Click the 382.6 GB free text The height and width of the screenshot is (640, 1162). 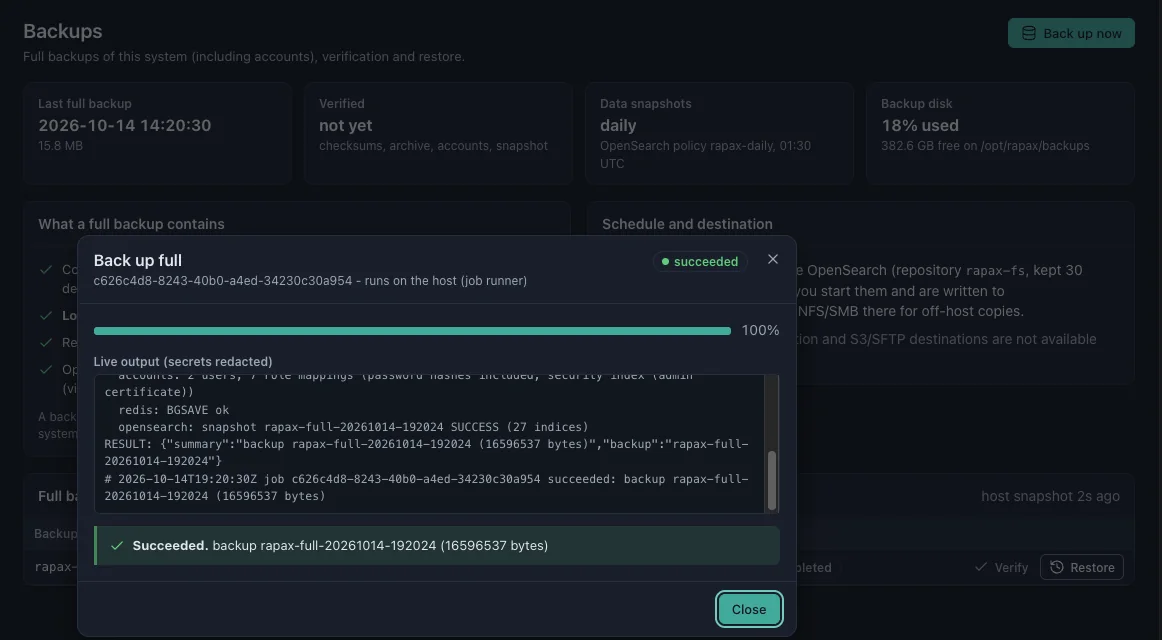tap(985, 146)
